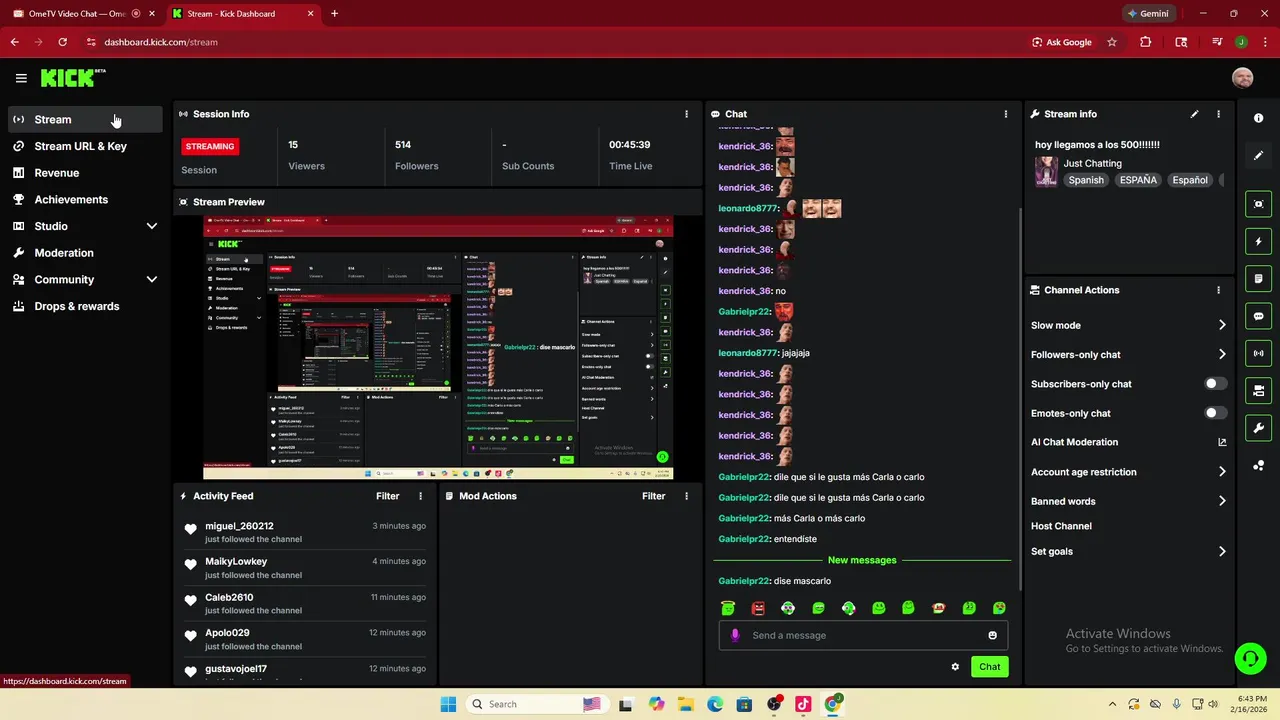Open Activity Feed Filter dropdown
This screenshot has height=720, width=1280.
coord(387,496)
